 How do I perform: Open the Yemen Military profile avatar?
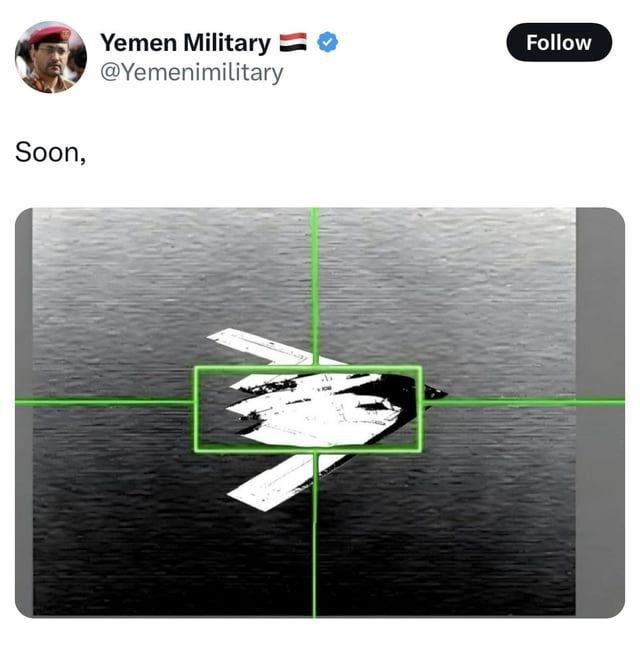pos(51,57)
